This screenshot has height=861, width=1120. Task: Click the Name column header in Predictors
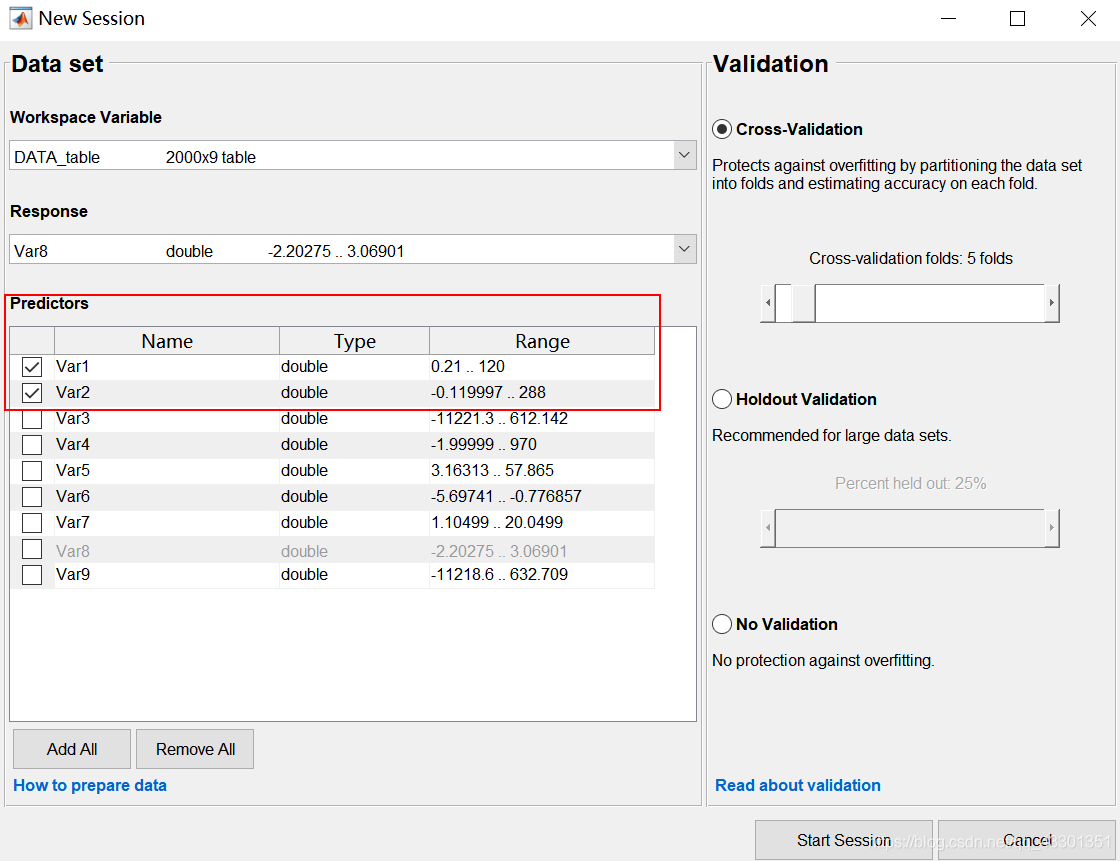click(167, 342)
